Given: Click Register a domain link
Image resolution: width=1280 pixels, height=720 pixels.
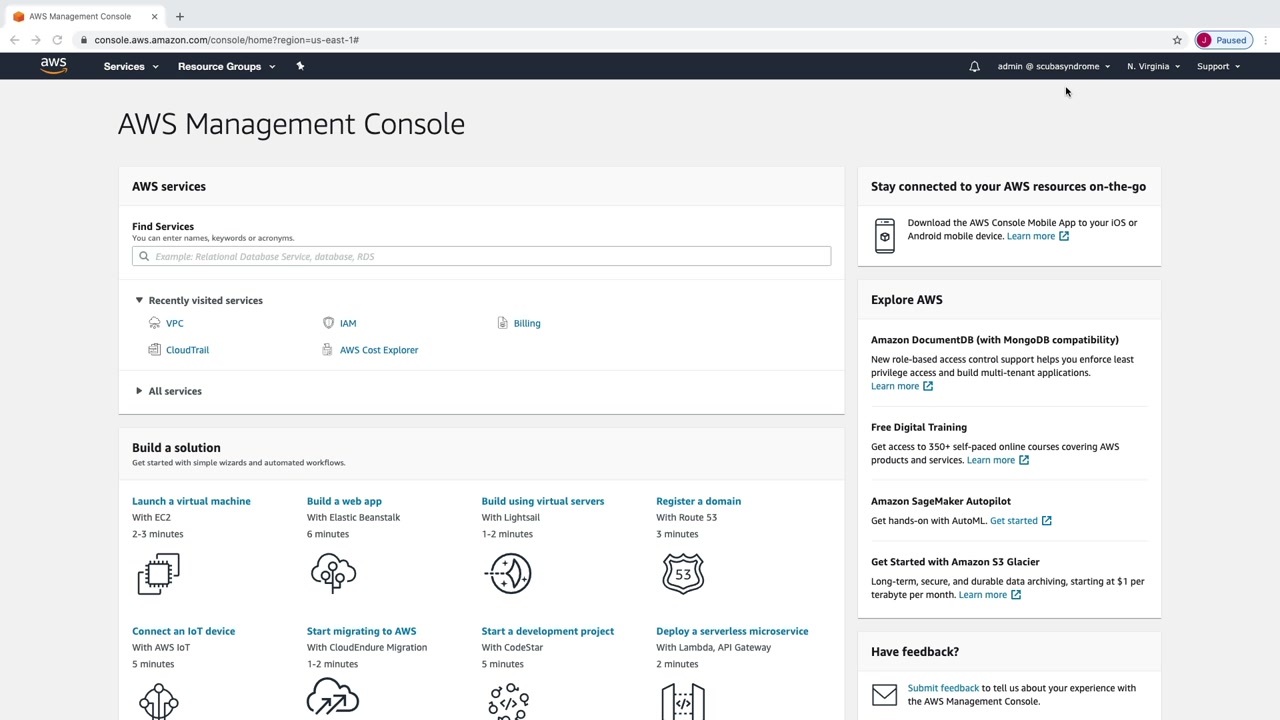Looking at the screenshot, I should [698, 501].
